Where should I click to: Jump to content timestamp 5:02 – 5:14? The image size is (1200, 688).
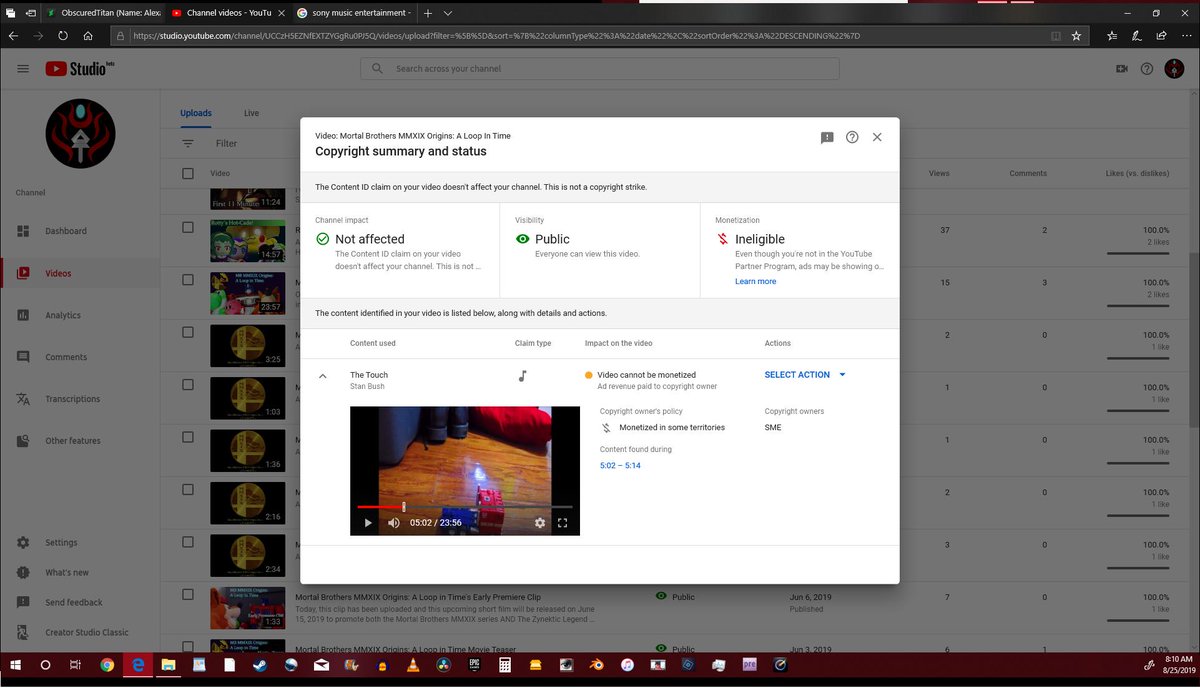tap(620, 466)
